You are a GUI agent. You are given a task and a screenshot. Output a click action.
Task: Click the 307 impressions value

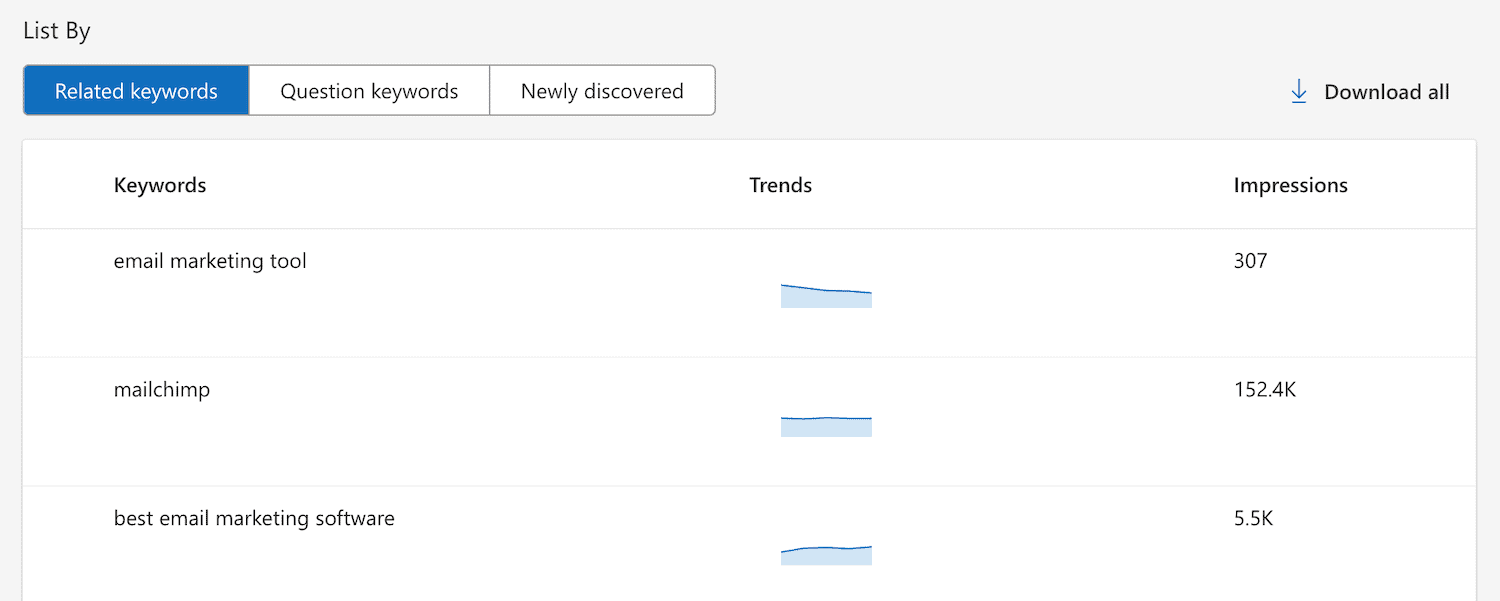click(x=1249, y=261)
